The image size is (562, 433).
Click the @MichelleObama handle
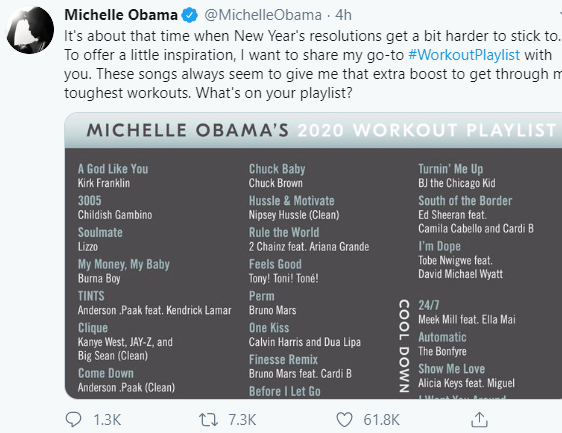[x=263, y=15]
